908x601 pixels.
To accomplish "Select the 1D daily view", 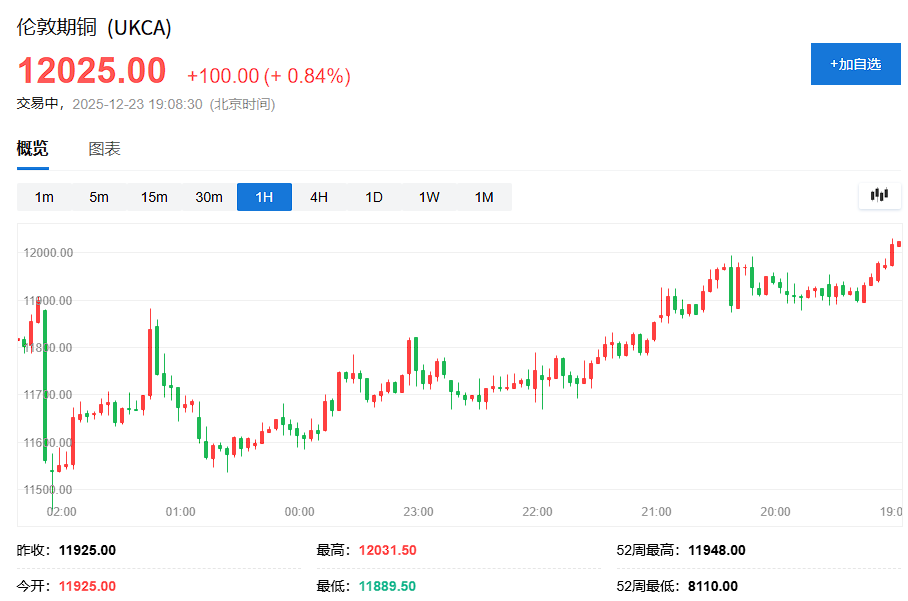I will (x=373, y=197).
